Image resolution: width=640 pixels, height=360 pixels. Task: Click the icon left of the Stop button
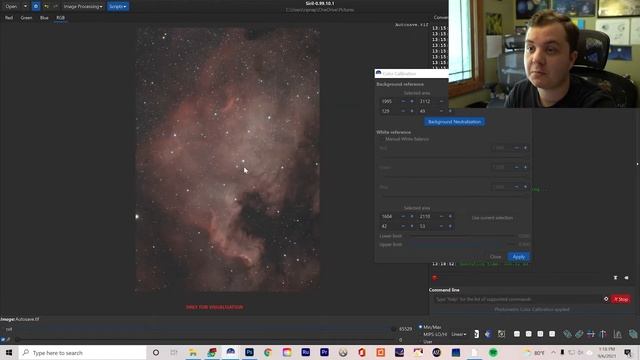[606, 299]
